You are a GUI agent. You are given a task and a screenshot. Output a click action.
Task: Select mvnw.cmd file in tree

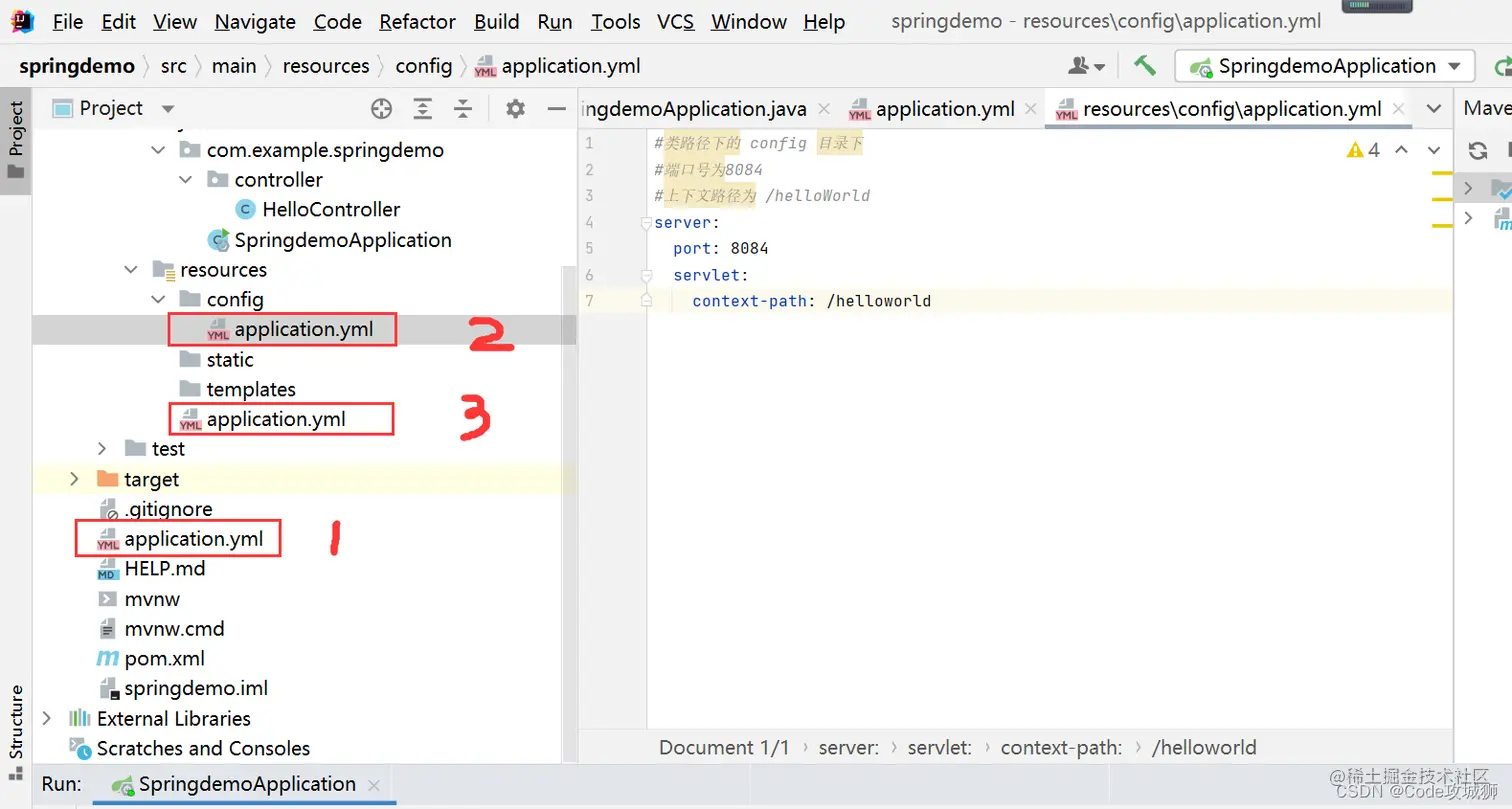point(174,630)
